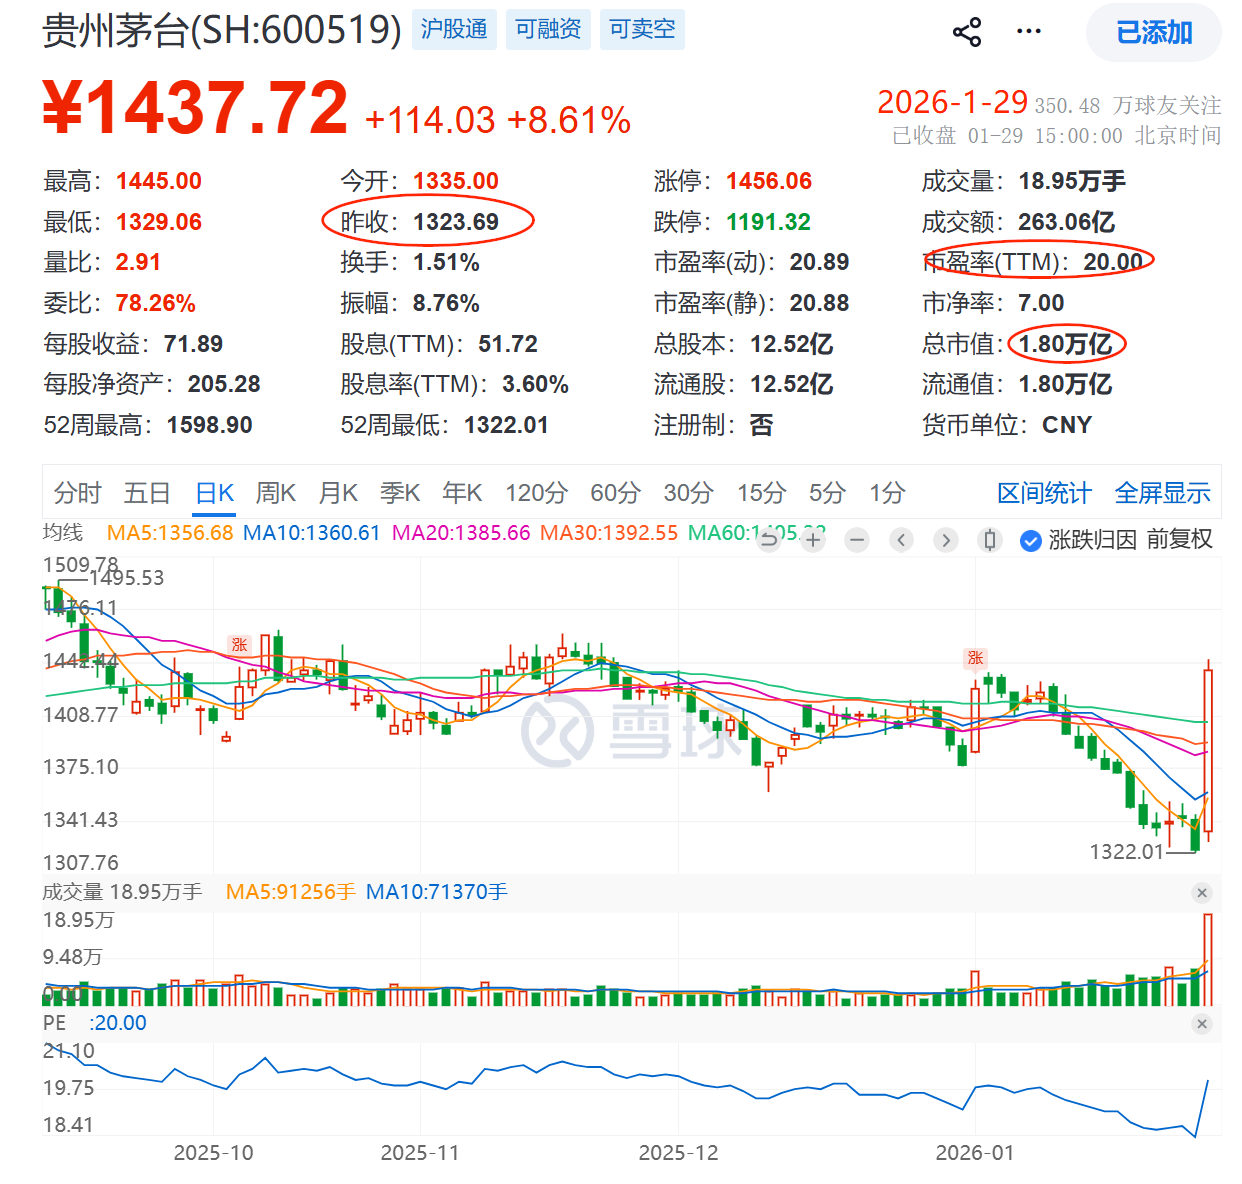Image resolution: width=1242 pixels, height=1184 pixels.
Task: Click the chart reset undo icon
Action: (769, 540)
